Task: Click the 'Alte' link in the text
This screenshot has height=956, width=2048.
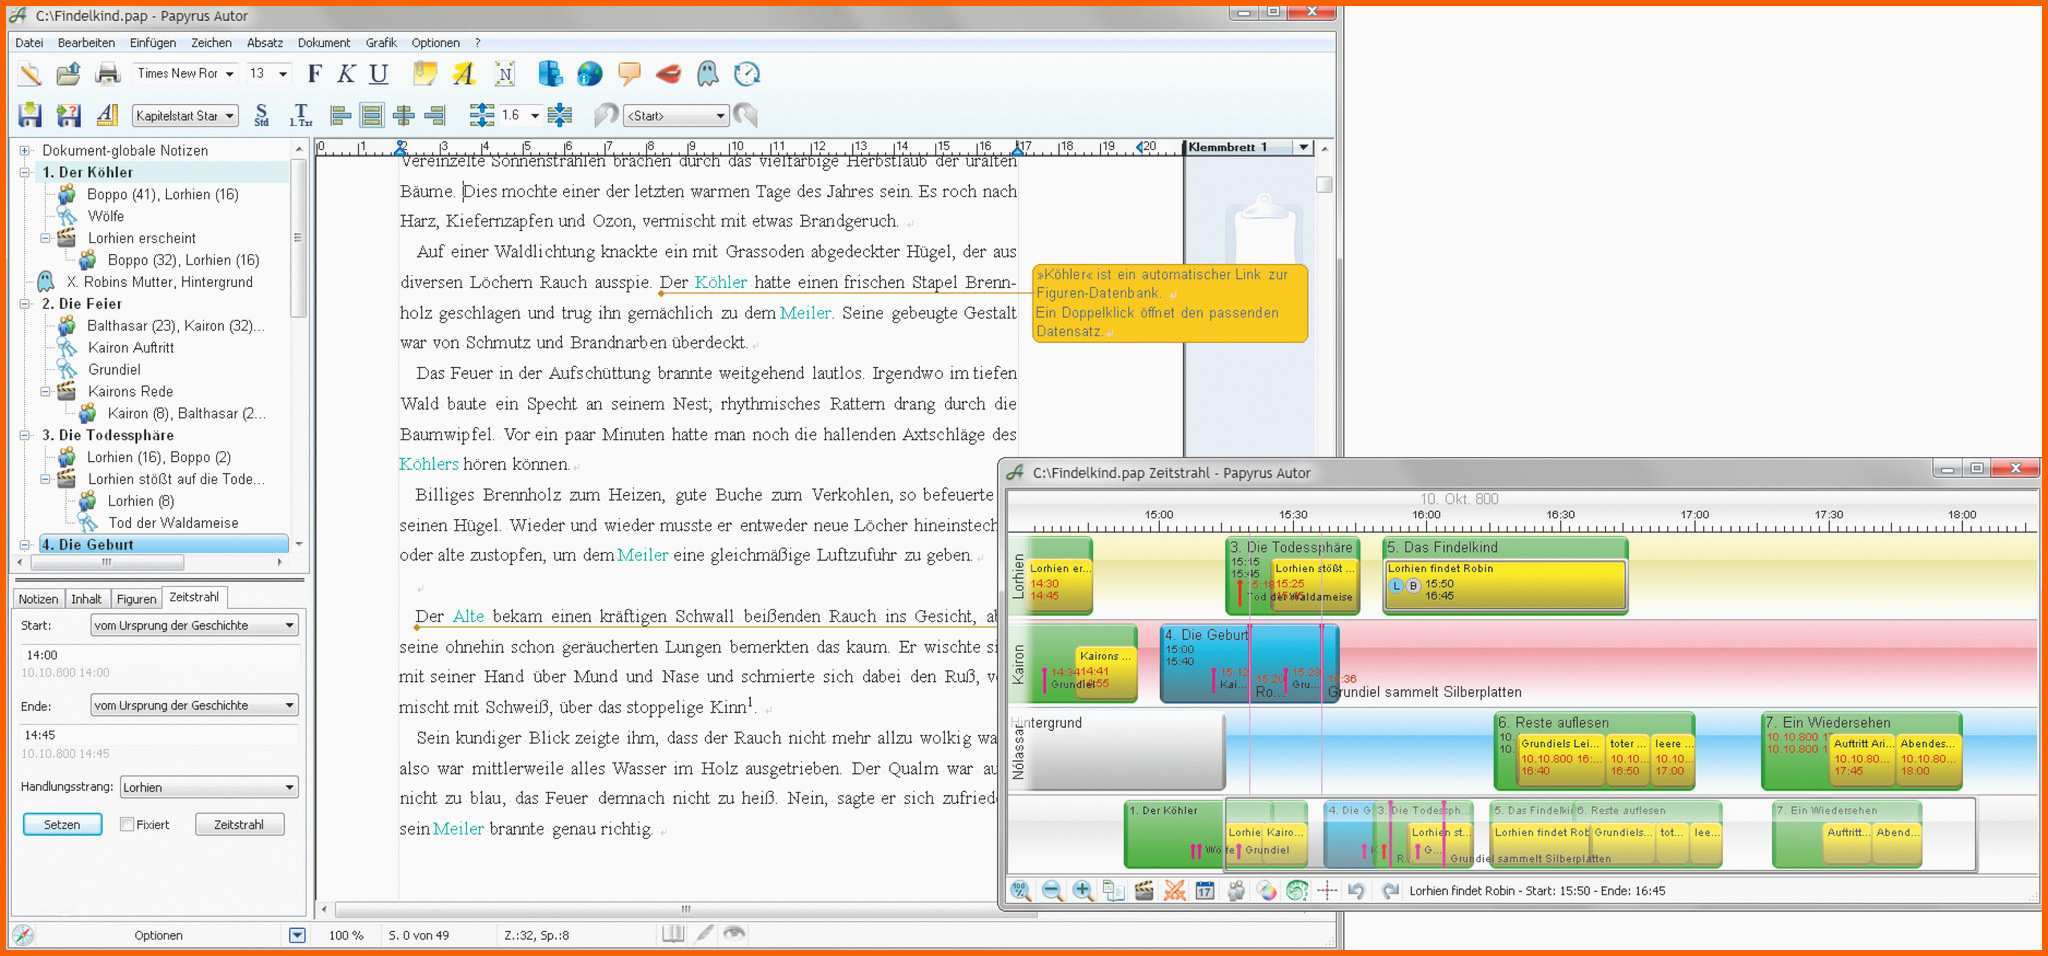Action: tap(468, 616)
